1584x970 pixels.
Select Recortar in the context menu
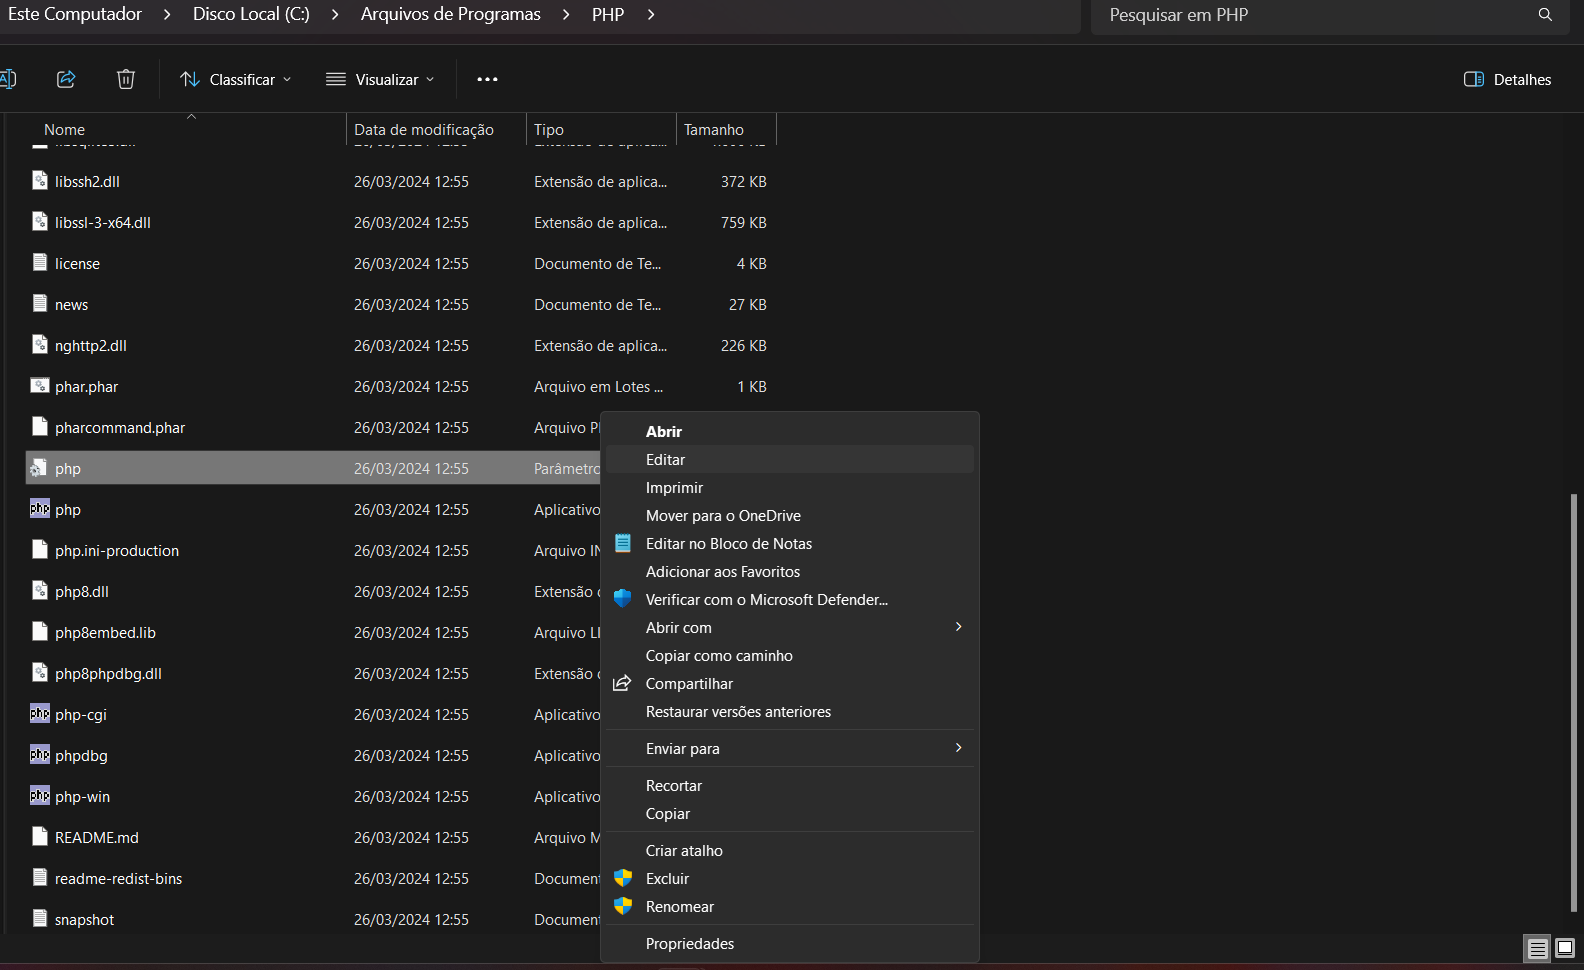790,785
